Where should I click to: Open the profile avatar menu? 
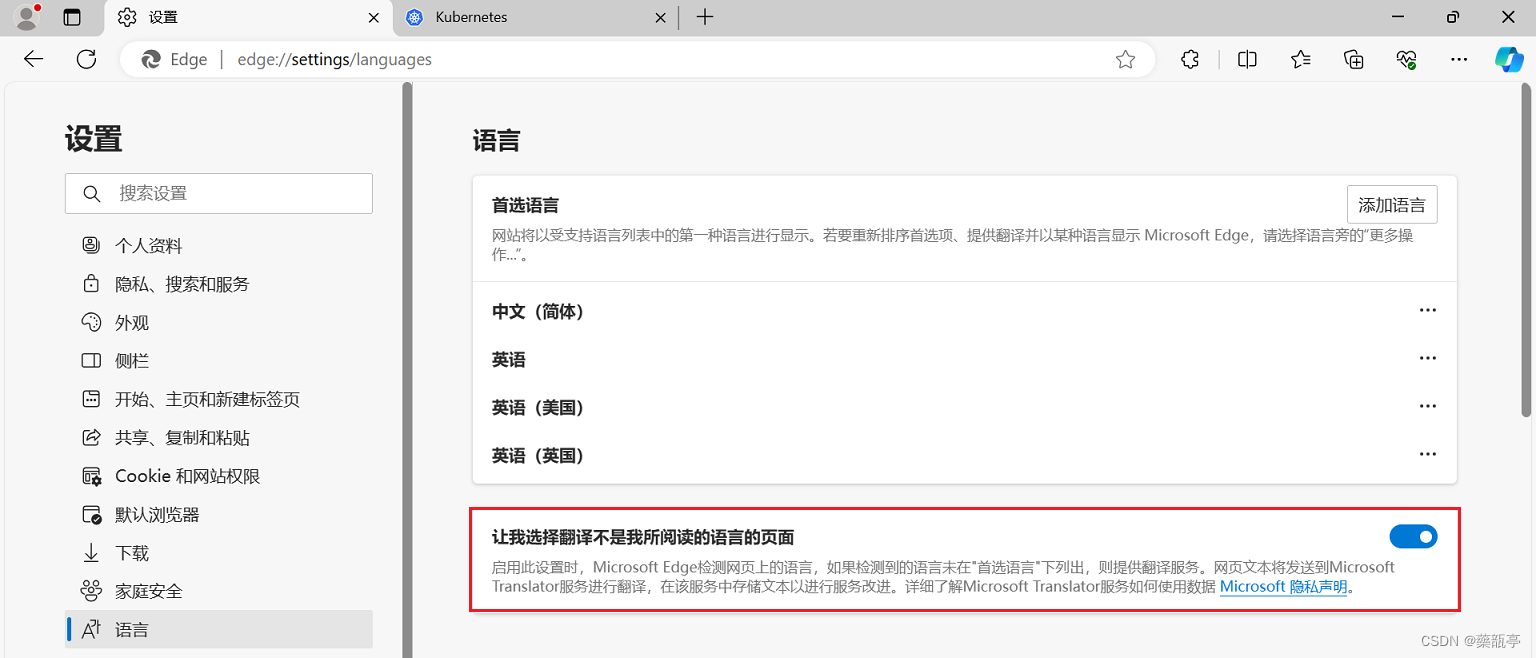(27, 17)
